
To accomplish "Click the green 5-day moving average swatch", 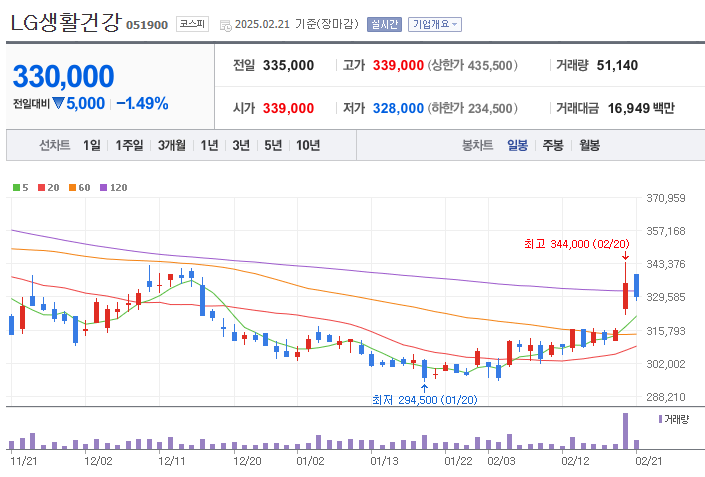I will click(17, 187).
